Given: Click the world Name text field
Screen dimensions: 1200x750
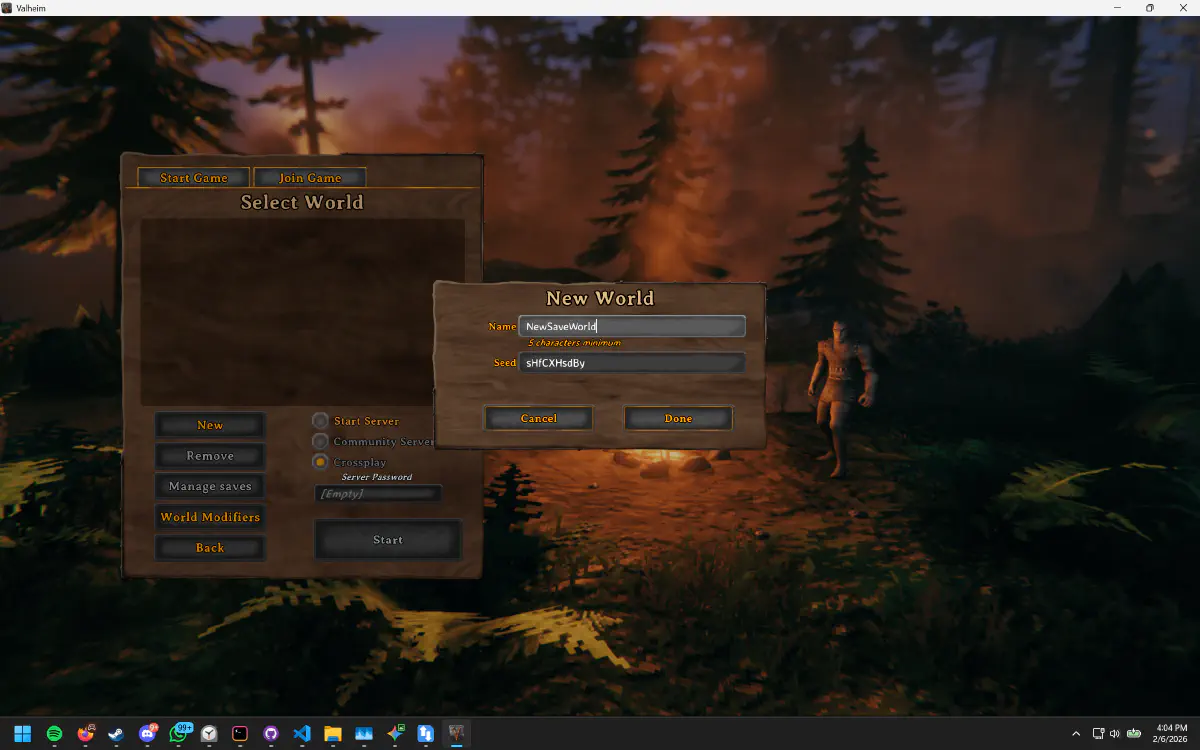Looking at the screenshot, I should click(x=632, y=326).
